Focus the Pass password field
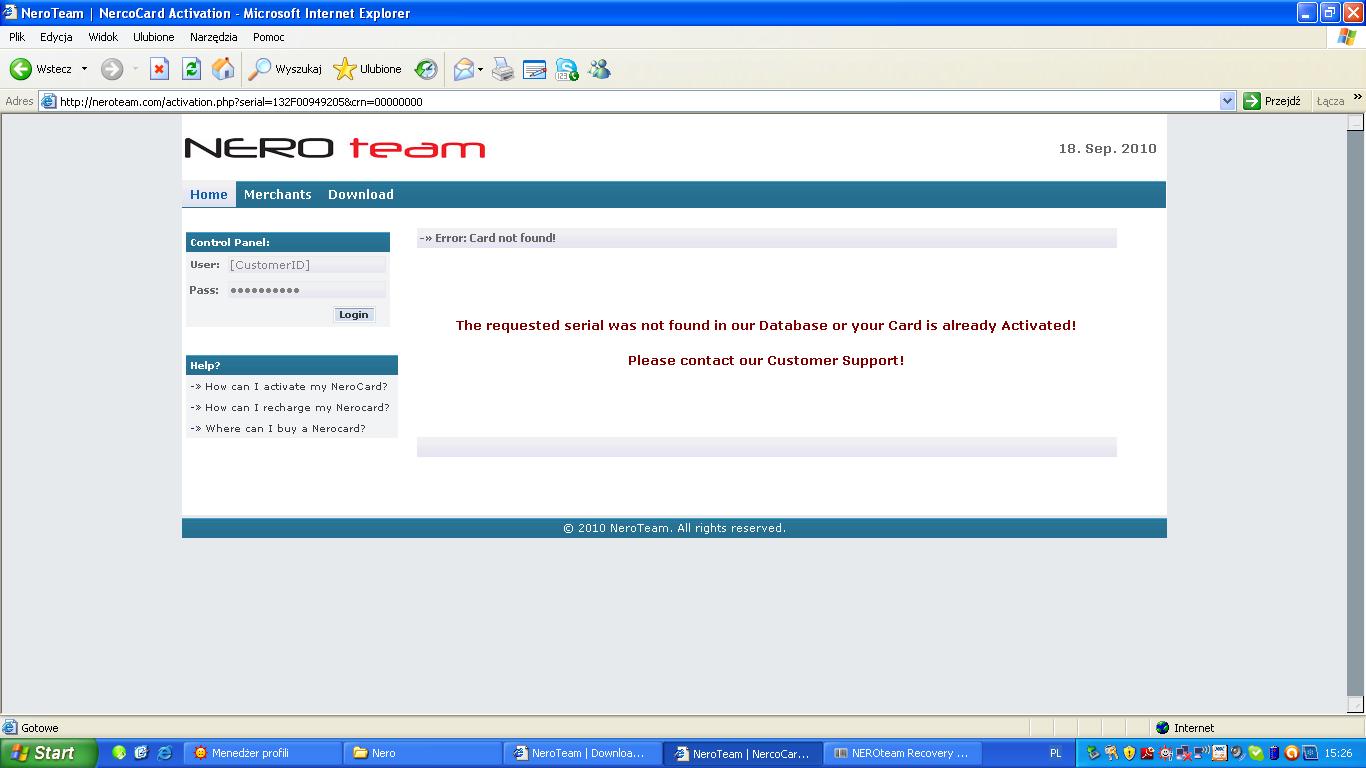 [x=307, y=290]
